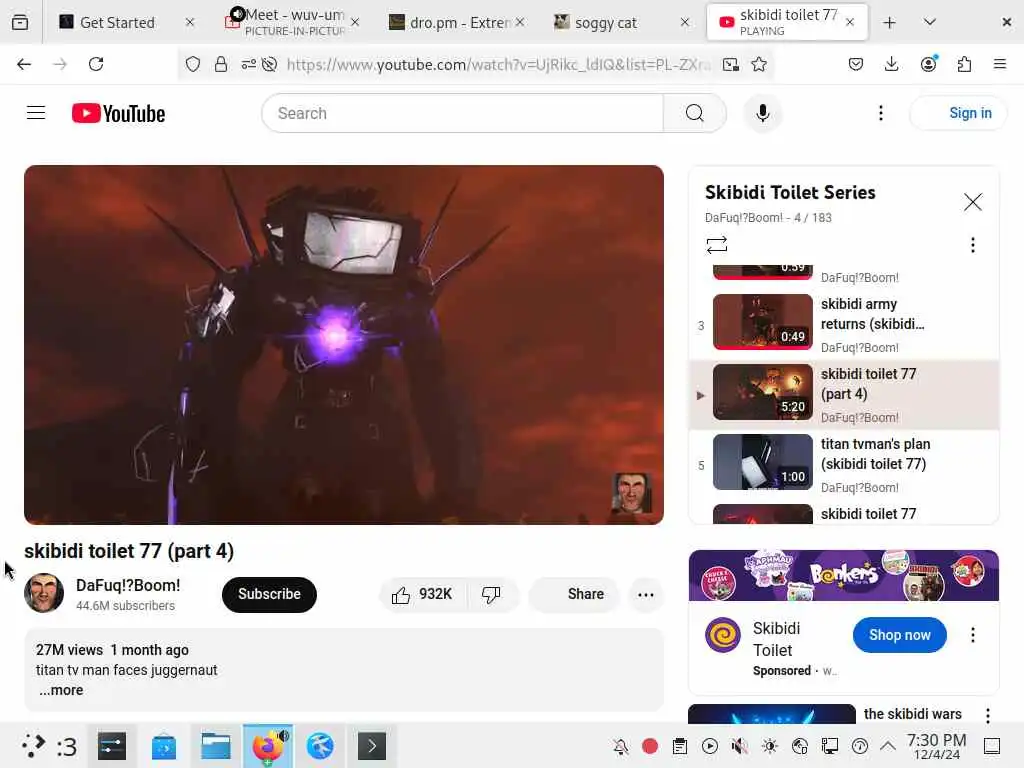Open the application launcher in taskbar

click(x=33, y=746)
